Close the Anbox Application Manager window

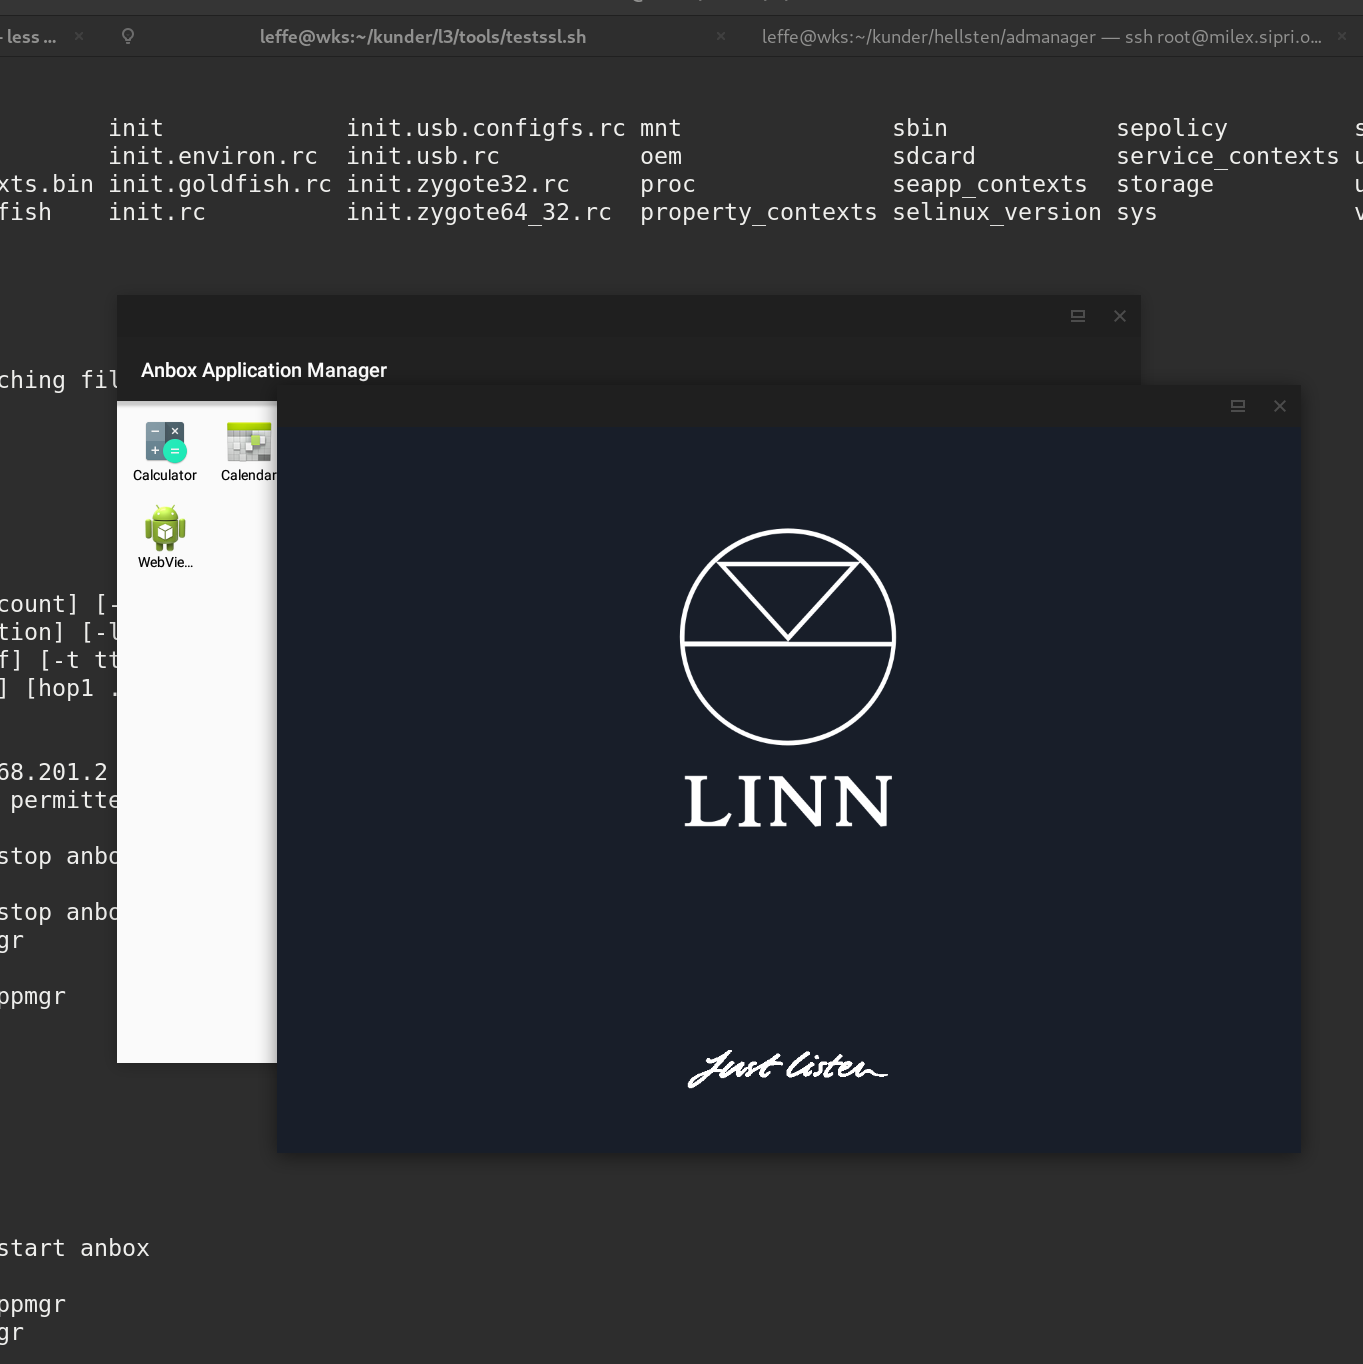pyautogui.click(x=1120, y=316)
